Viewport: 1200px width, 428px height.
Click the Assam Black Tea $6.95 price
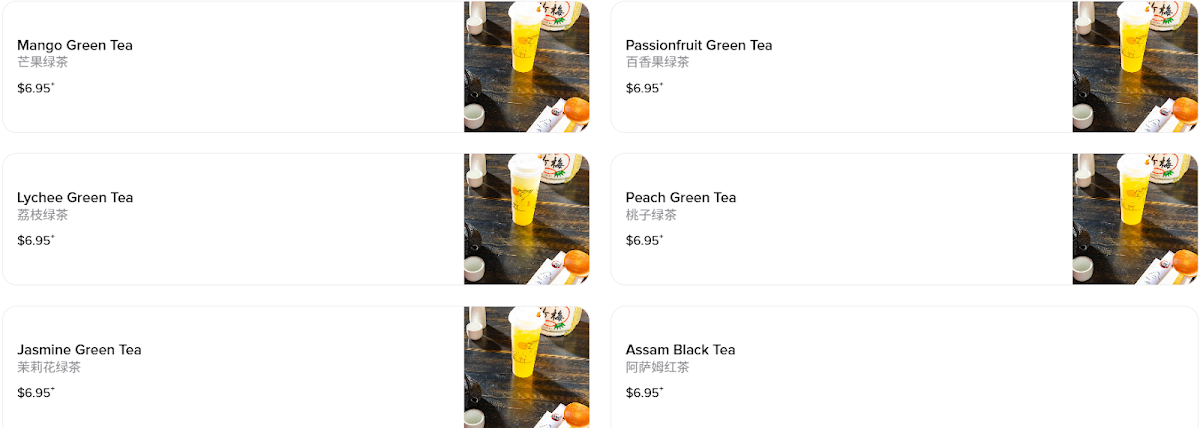(x=643, y=392)
